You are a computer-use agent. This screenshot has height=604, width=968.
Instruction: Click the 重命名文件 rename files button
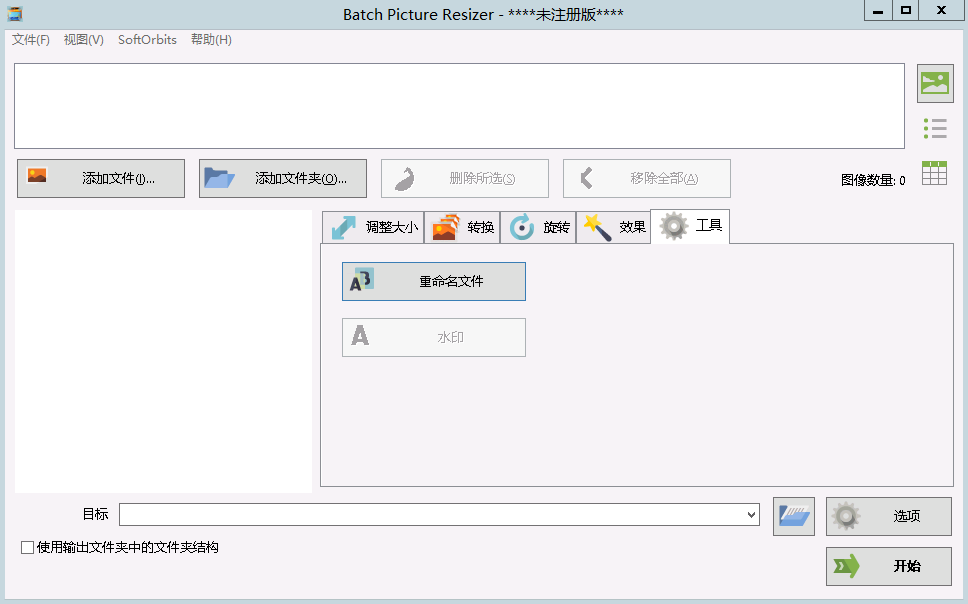(434, 282)
